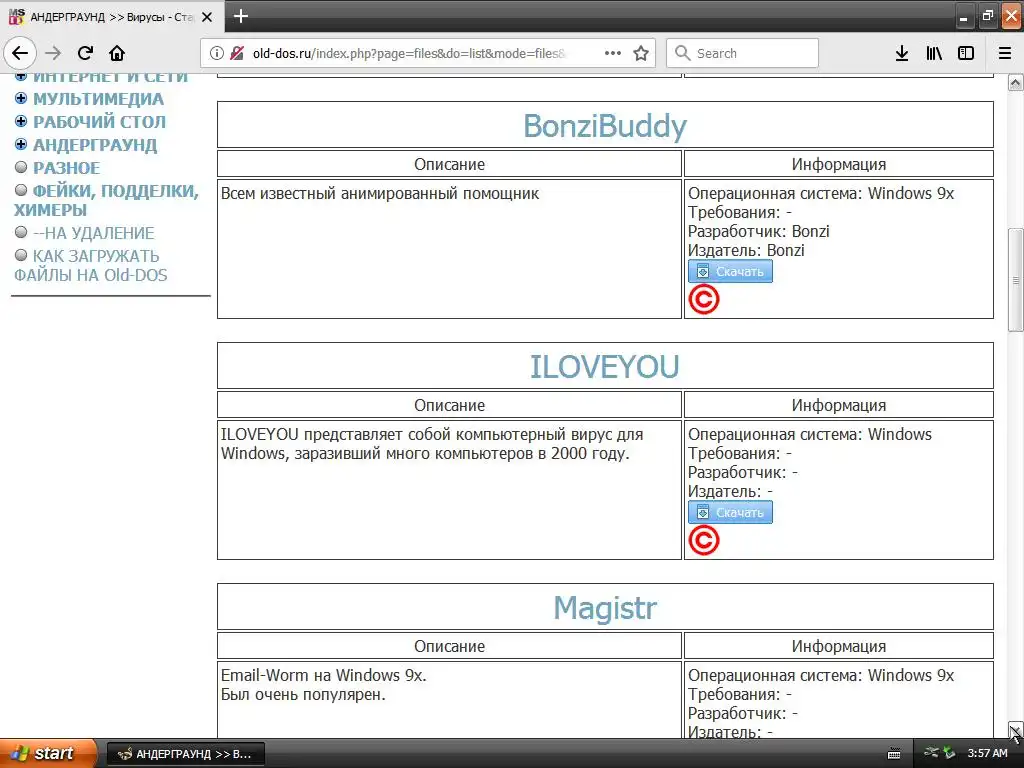Open the Firefox hamburger menu
Screen dimensions: 1024x768
coord(1005,53)
